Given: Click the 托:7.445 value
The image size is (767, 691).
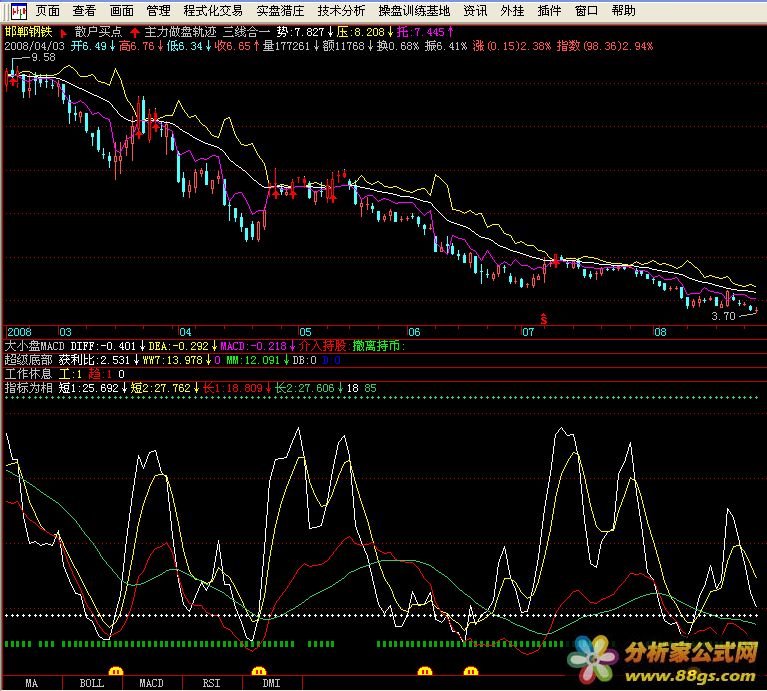Looking at the screenshot, I should pos(425,32).
